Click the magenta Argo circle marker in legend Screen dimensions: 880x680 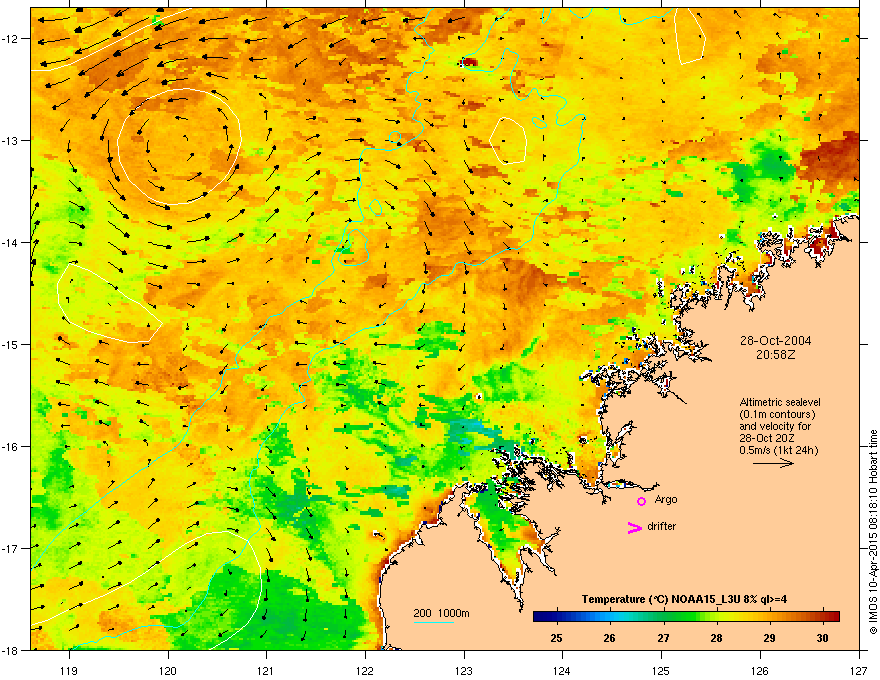point(641,501)
